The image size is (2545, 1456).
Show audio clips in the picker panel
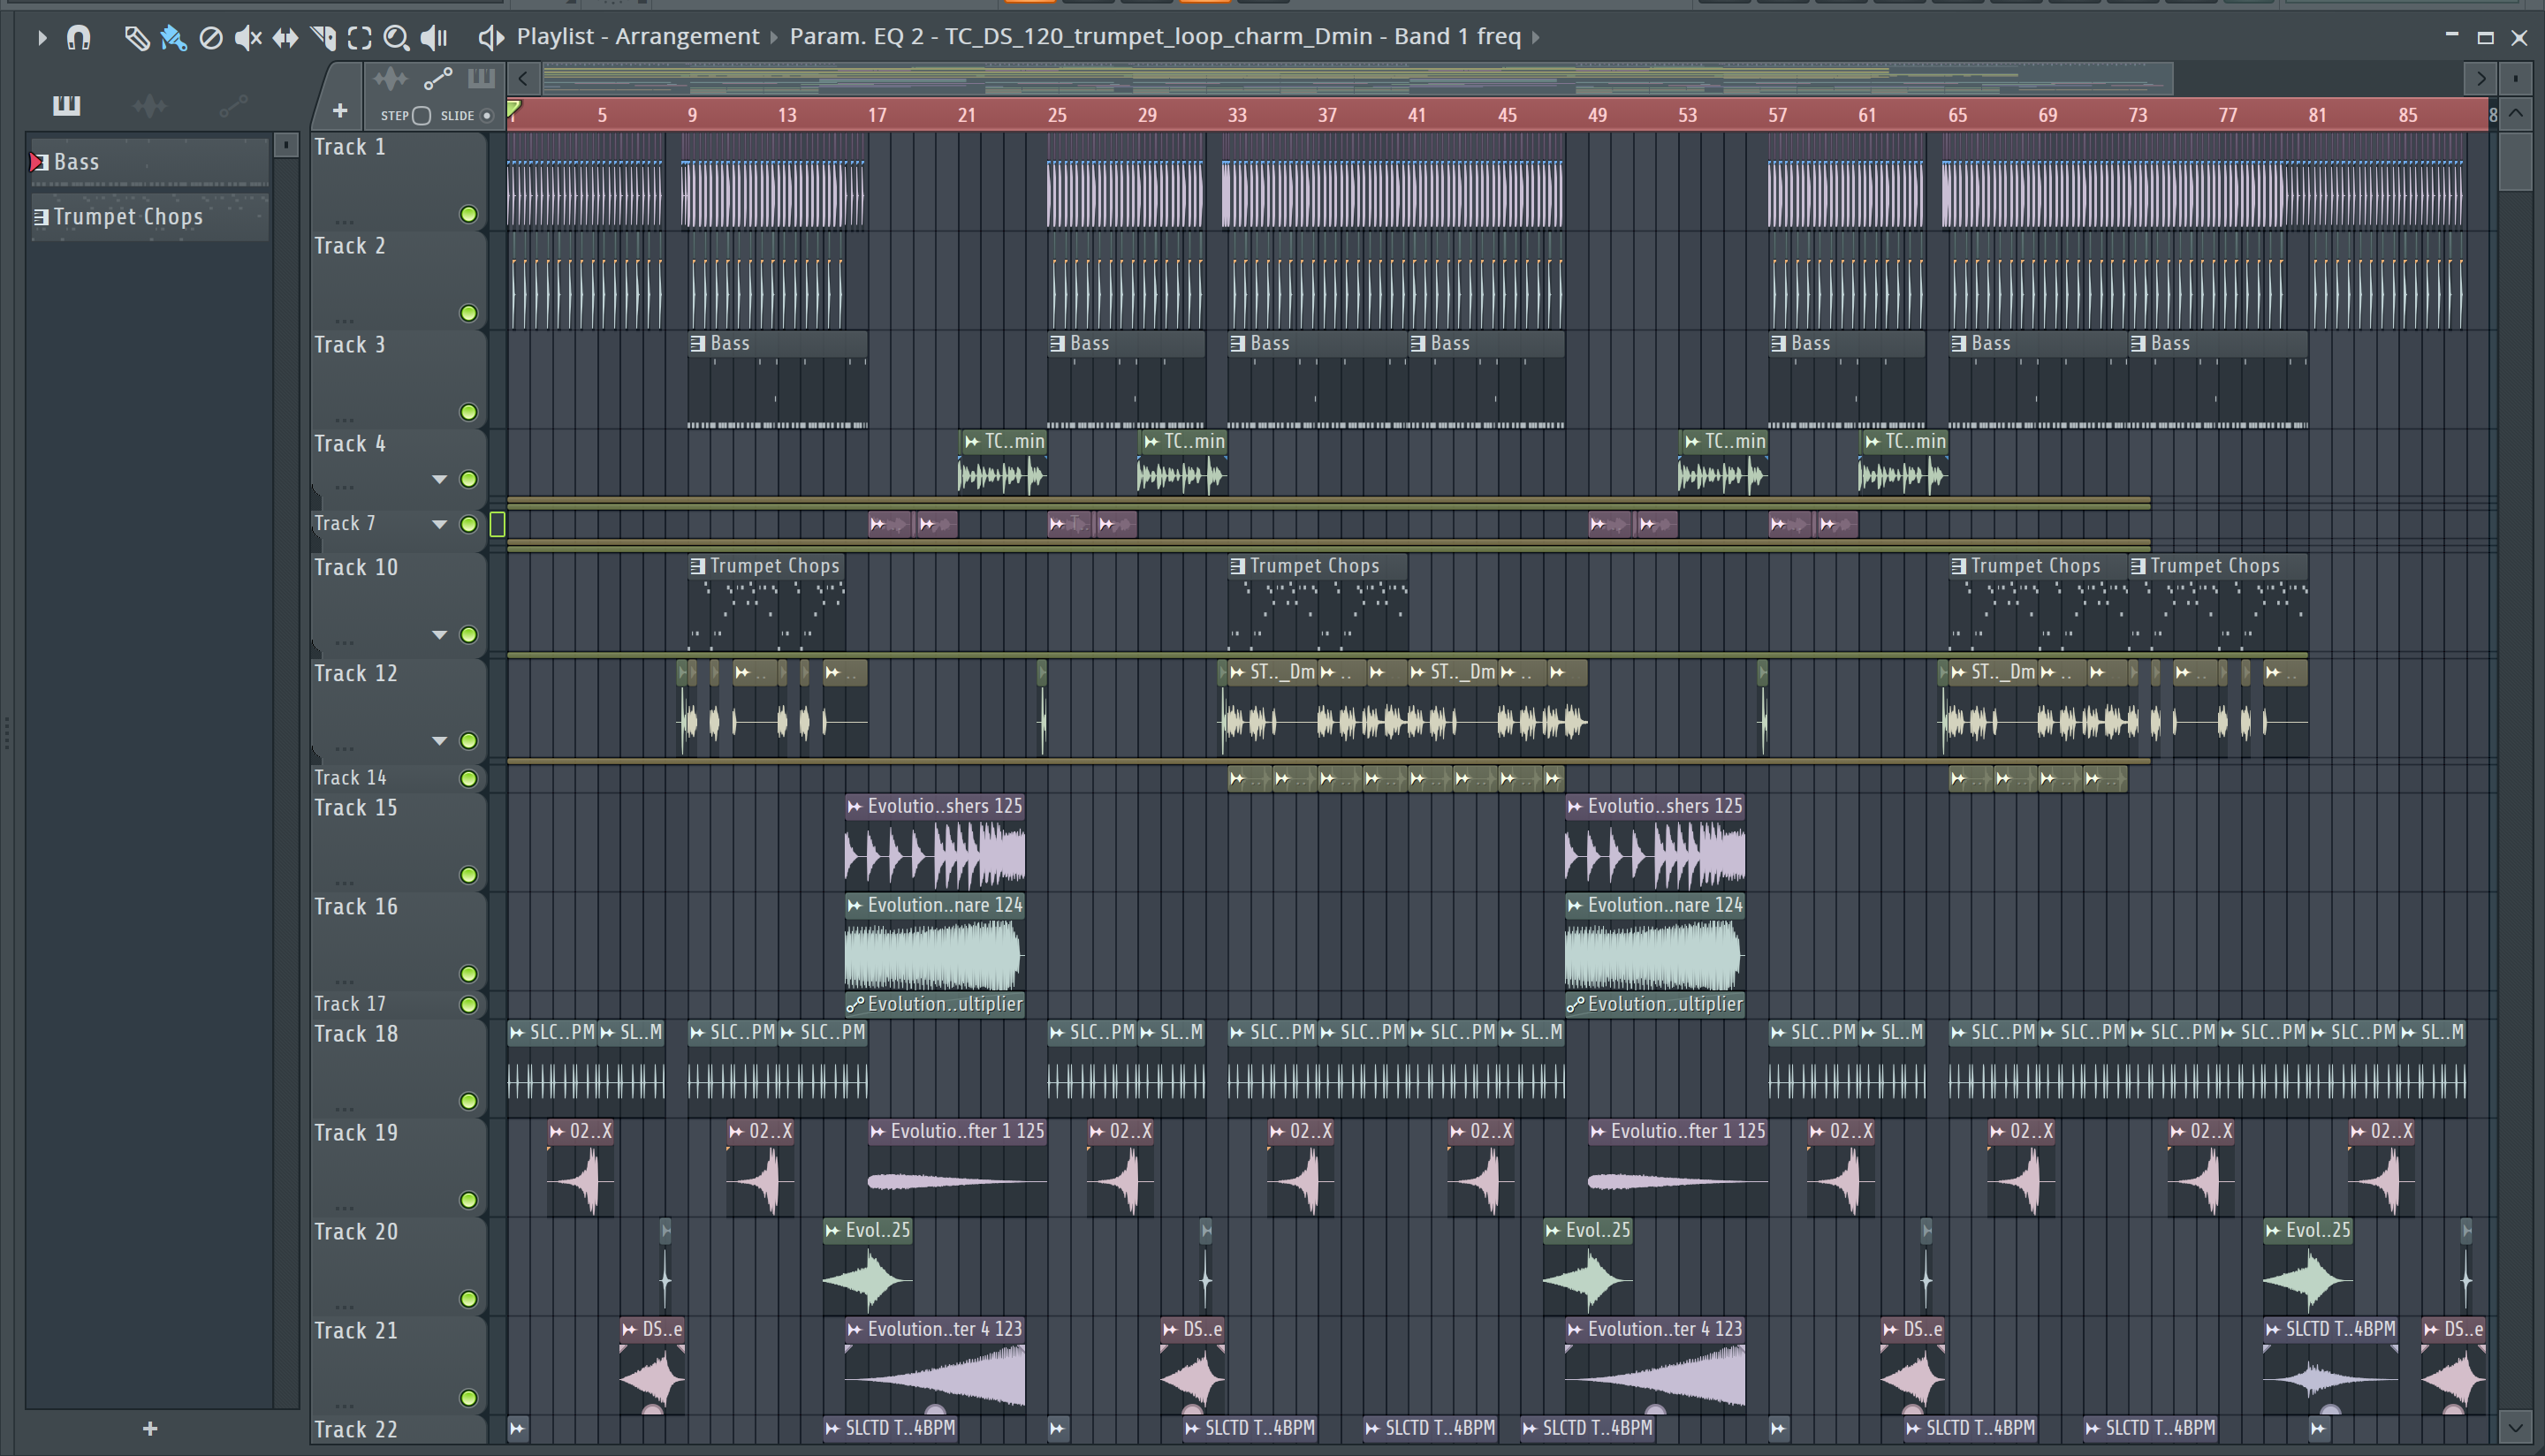pyautogui.click(x=149, y=105)
